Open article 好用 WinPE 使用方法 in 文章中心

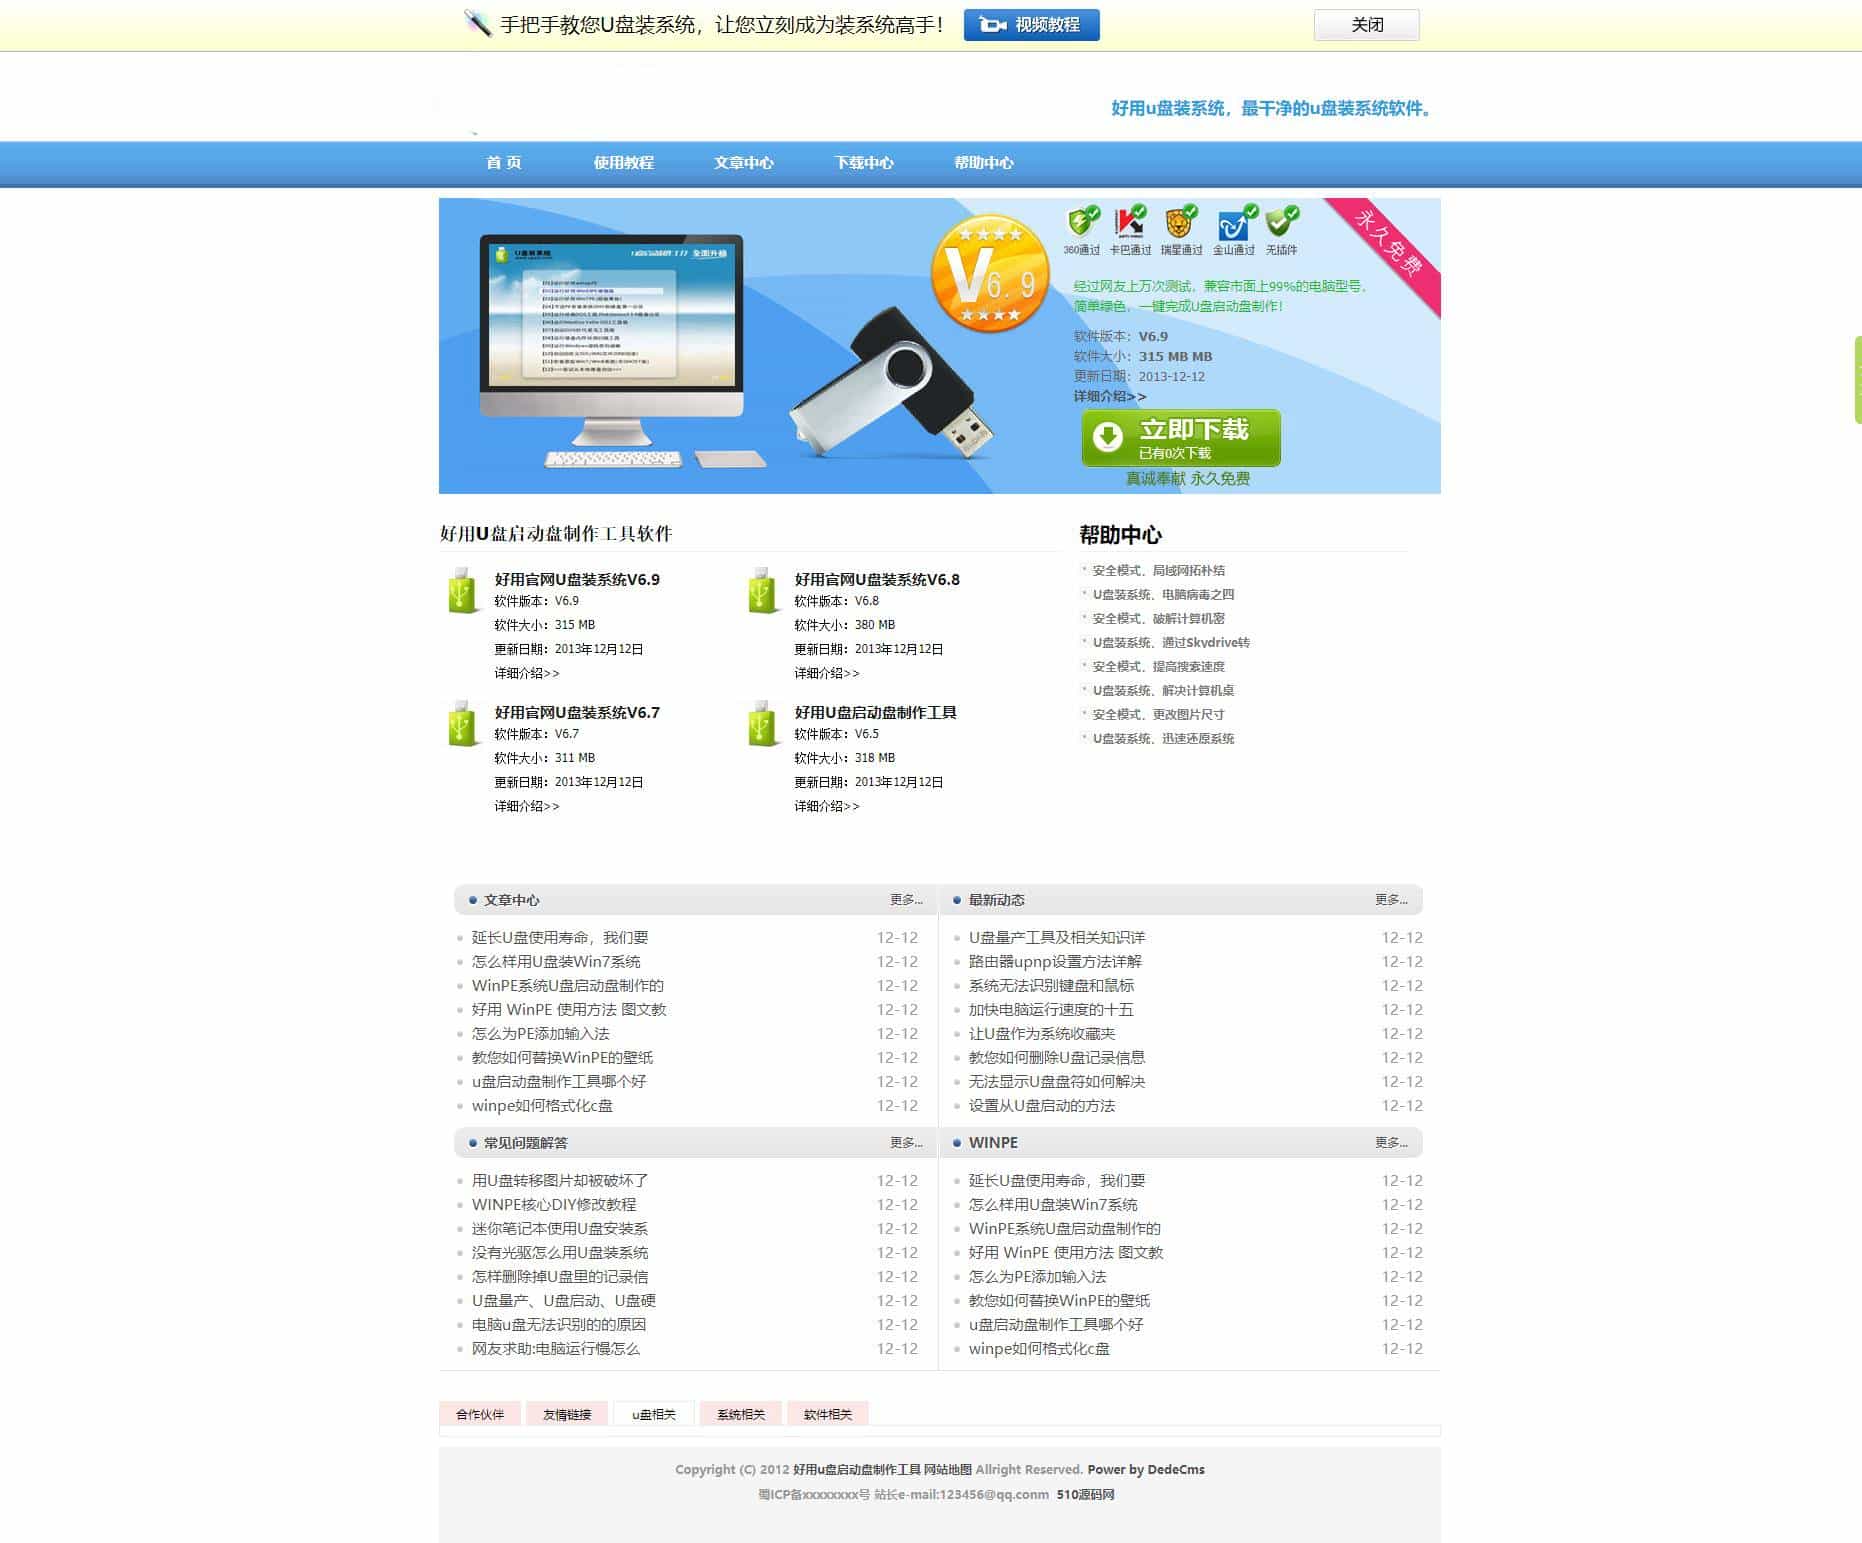(x=569, y=1009)
